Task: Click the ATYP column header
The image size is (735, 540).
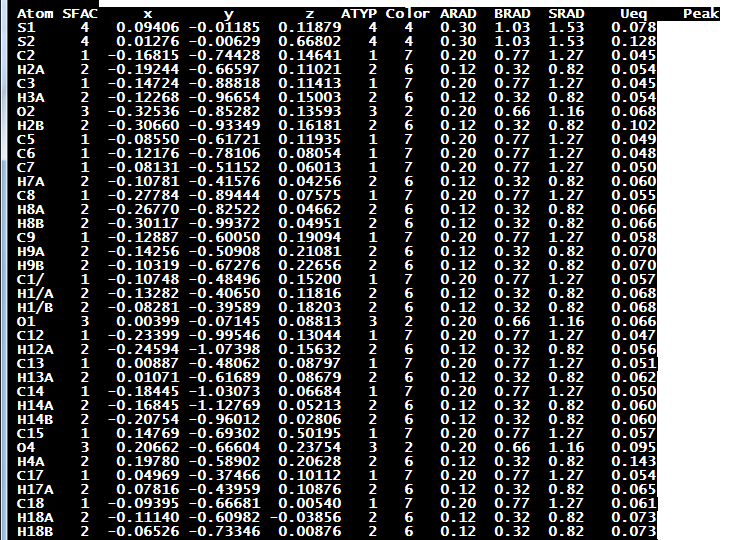Action: (x=359, y=14)
